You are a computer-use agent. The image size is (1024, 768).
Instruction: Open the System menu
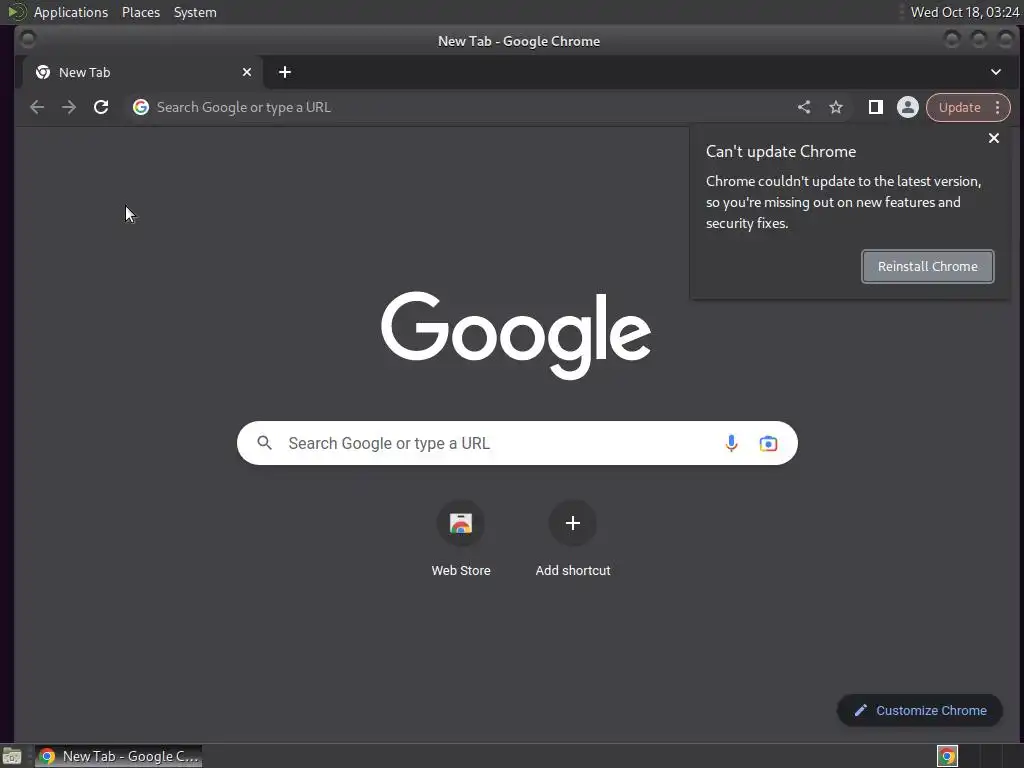click(195, 12)
